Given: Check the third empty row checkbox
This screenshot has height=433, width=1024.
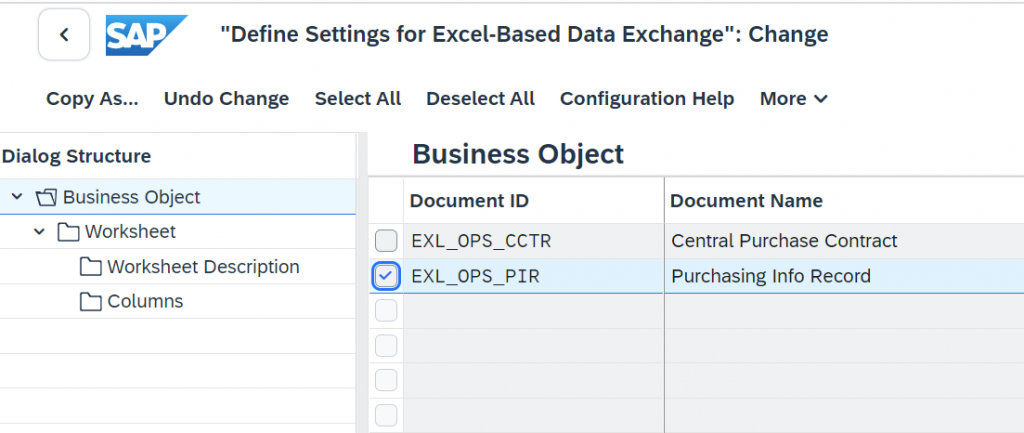Looking at the screenshot, I should [x=386, y=380].
